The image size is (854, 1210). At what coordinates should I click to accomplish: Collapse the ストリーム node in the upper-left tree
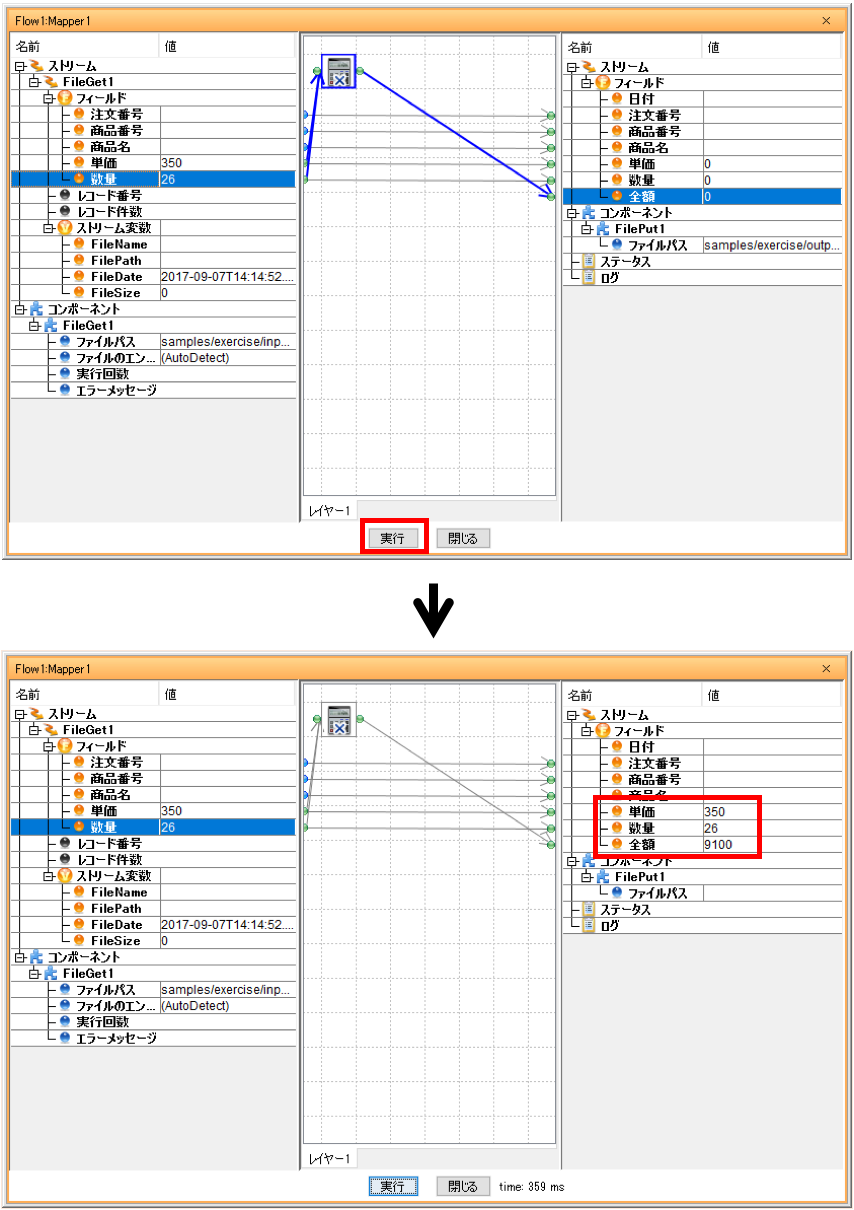click(x=19, y=65)
